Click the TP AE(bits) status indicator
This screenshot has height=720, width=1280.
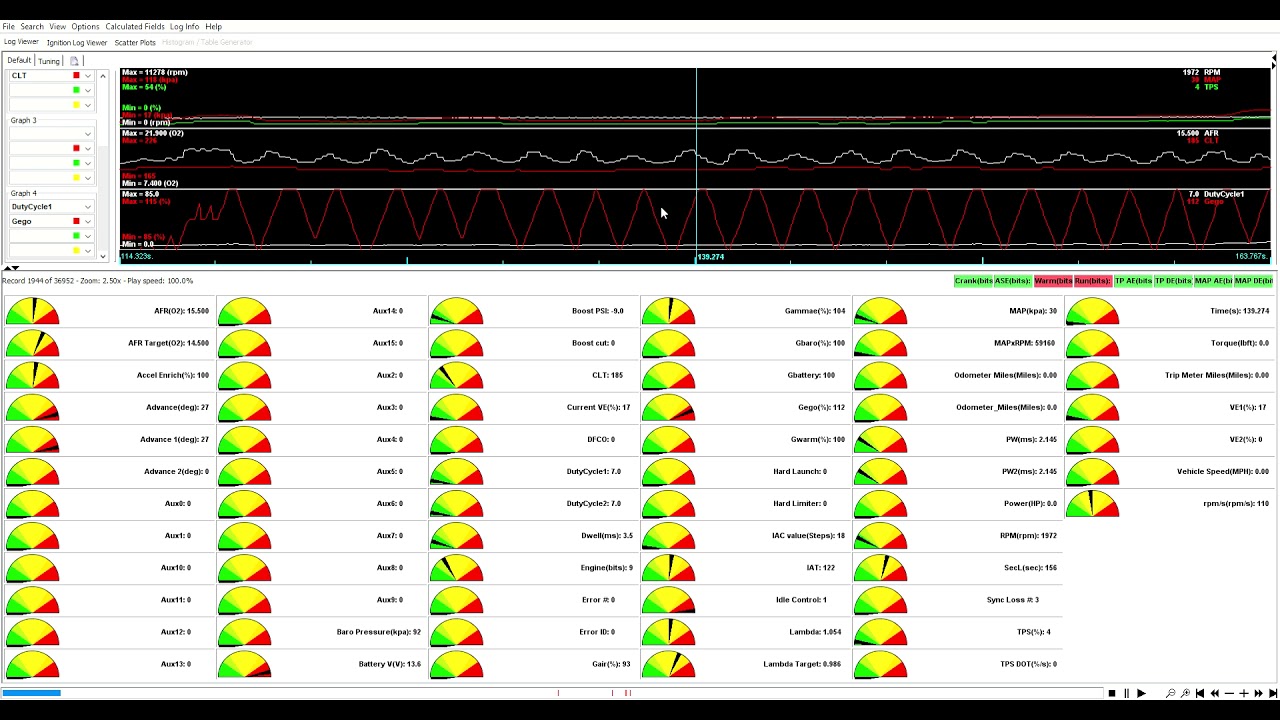tap(1133, 281)
